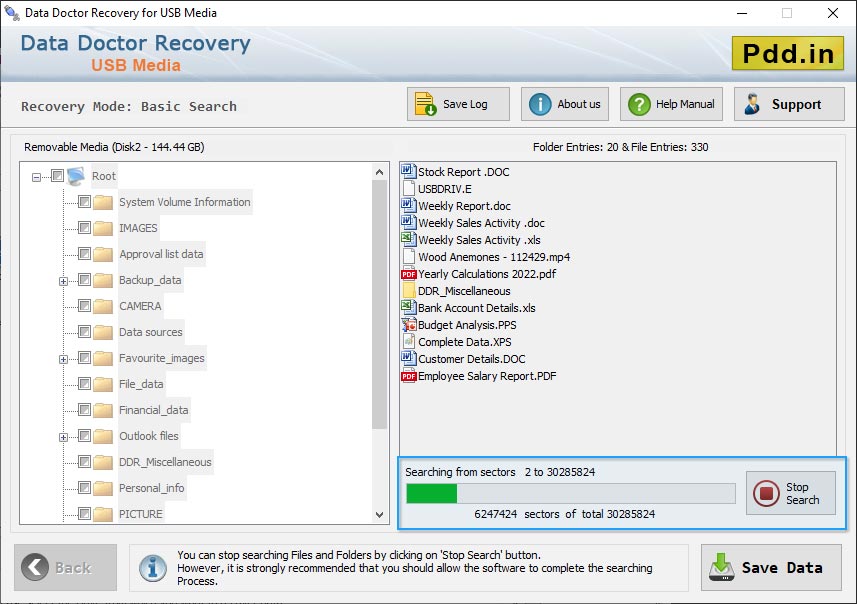Check the CAMERA folder checkbox
The width and height of the screenshot is (857, 604).
click(x=84, y=306)
